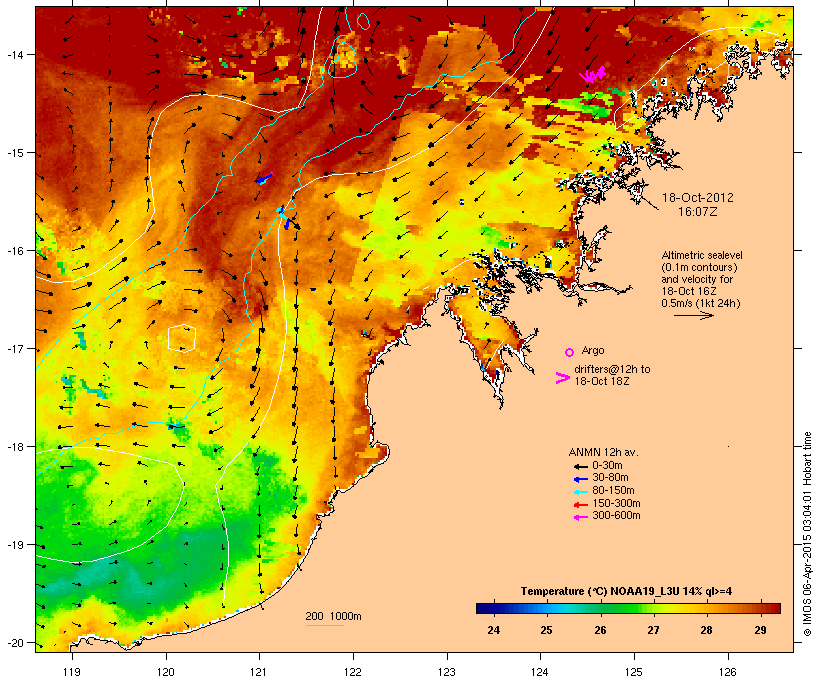The image size is (820, 680).
Task: Click the colorbar tick label '29'
Action: coord(760,630)
